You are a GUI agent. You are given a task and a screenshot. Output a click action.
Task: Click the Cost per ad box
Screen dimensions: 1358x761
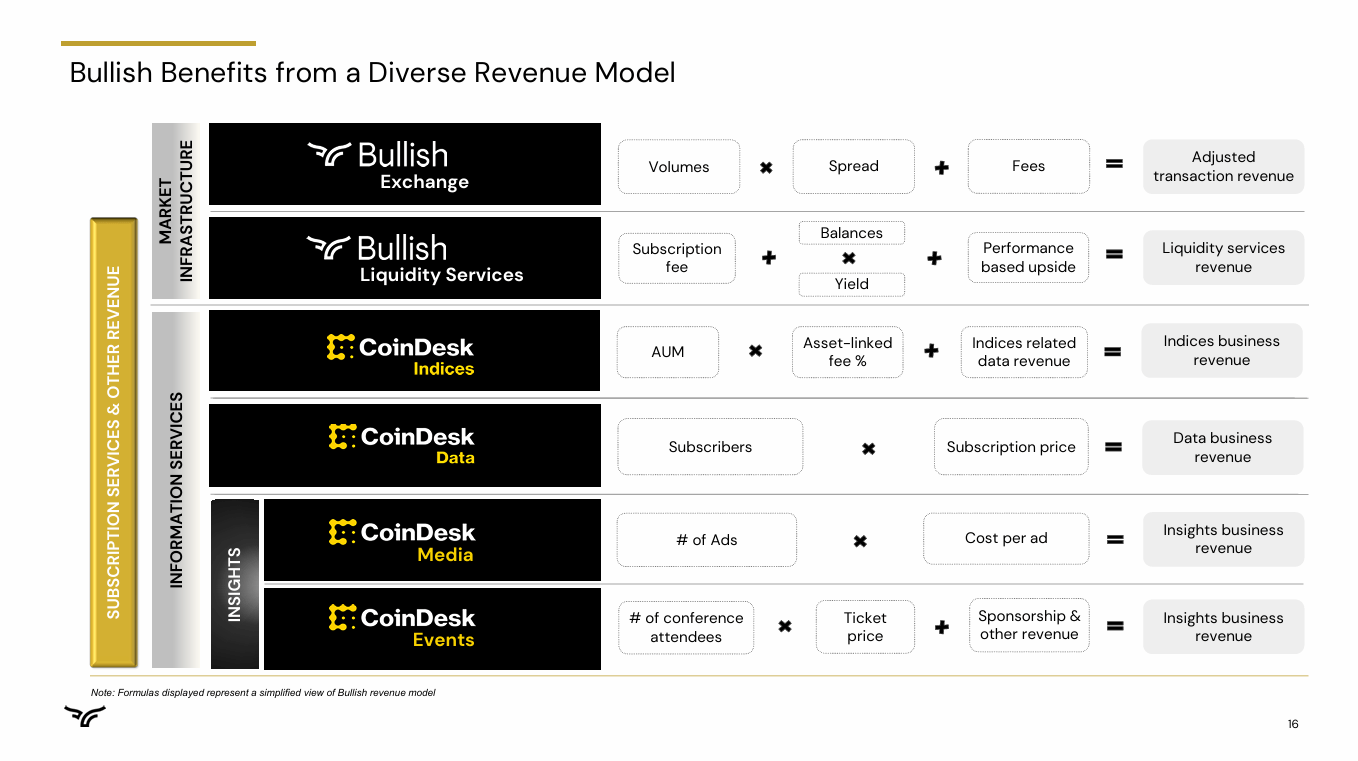(1005, 538)
